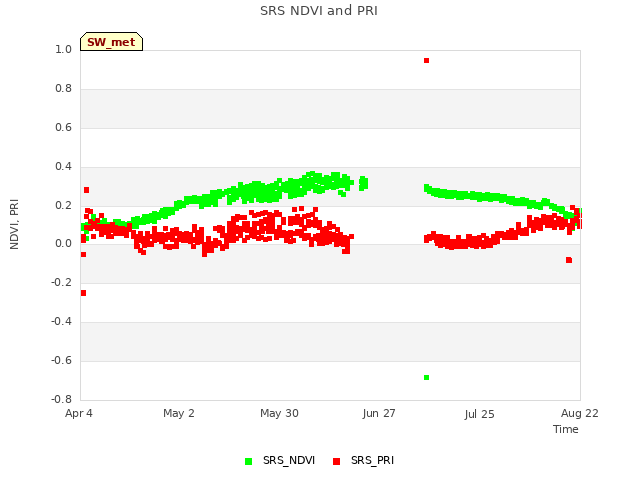This screenshot has width=640, height=480.
Task: Click the 0.0 y-axis tick label
Action: click(63, 244)
